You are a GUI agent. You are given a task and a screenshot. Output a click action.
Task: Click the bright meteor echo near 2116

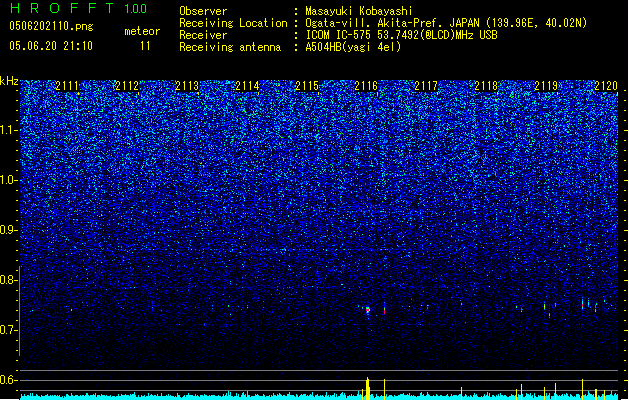point(367,310)
